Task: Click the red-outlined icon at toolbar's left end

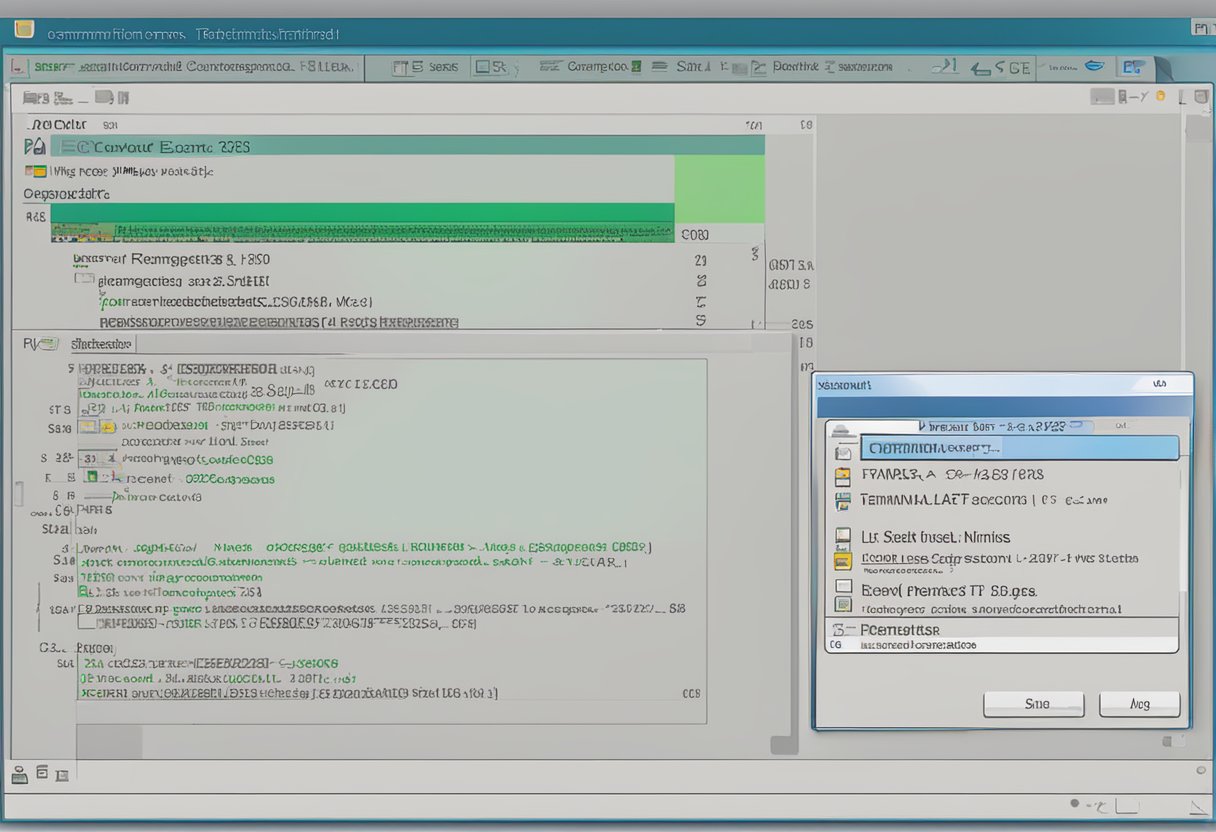Action: click(x=18, y=68)
